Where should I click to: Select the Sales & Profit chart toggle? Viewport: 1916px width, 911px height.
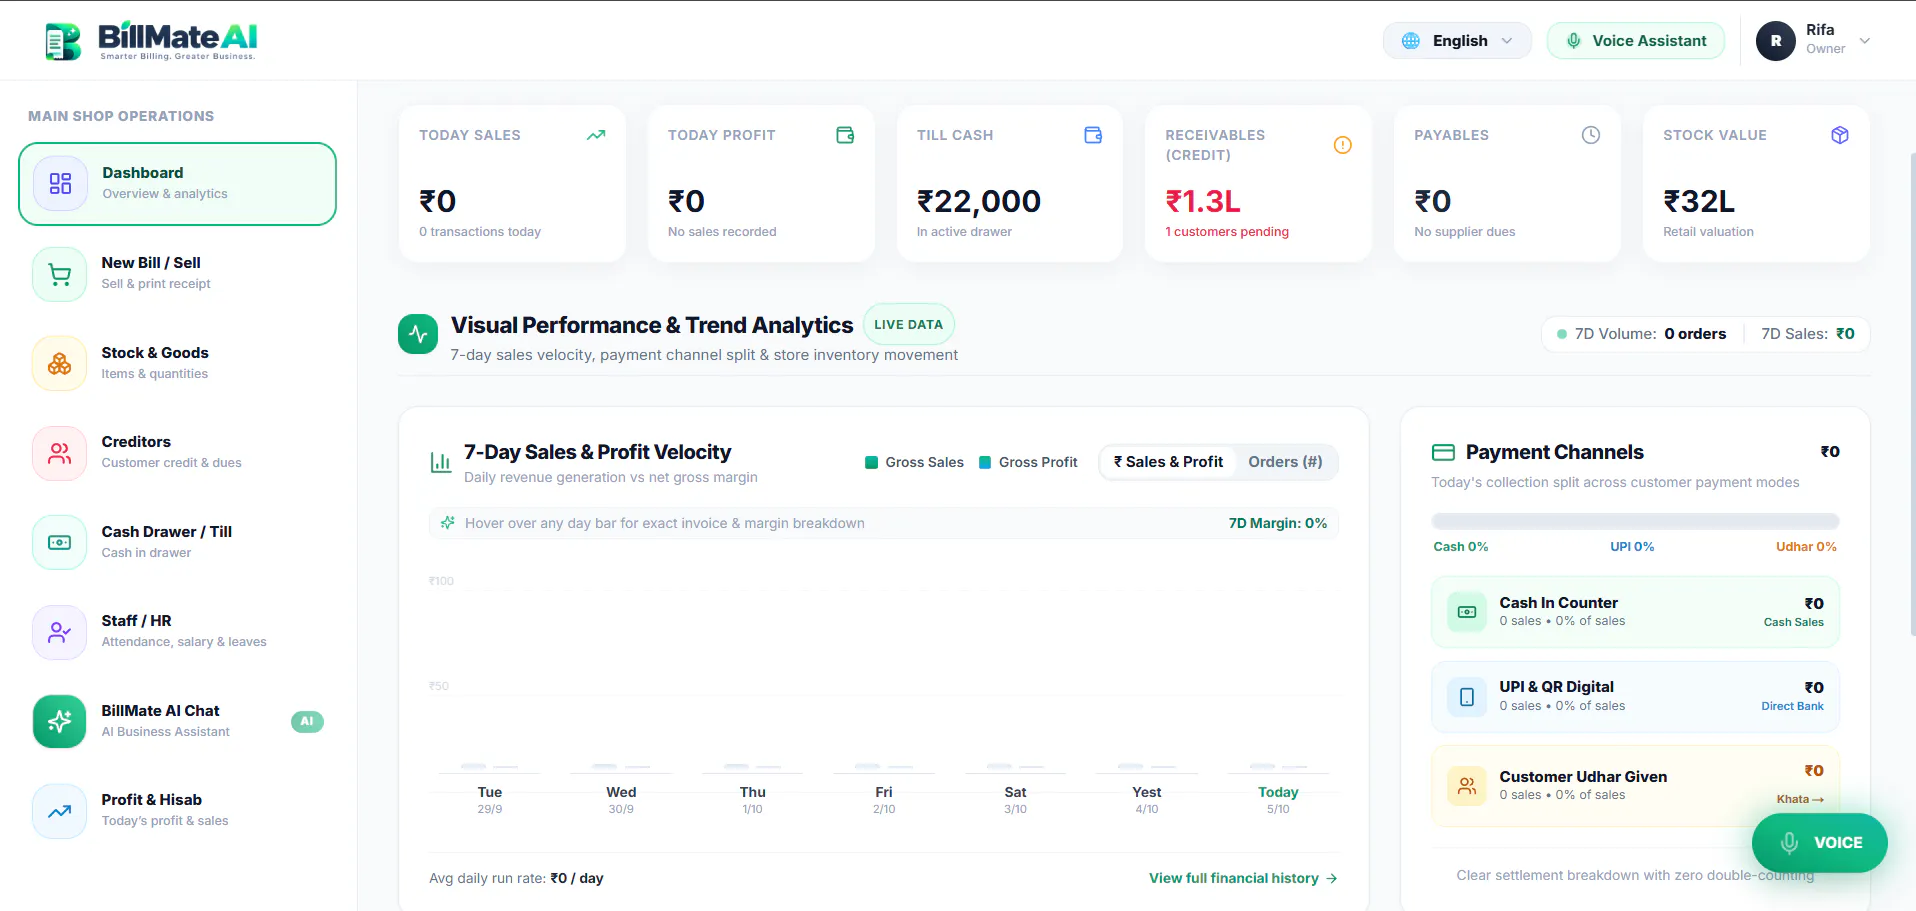click(1168, 462)
